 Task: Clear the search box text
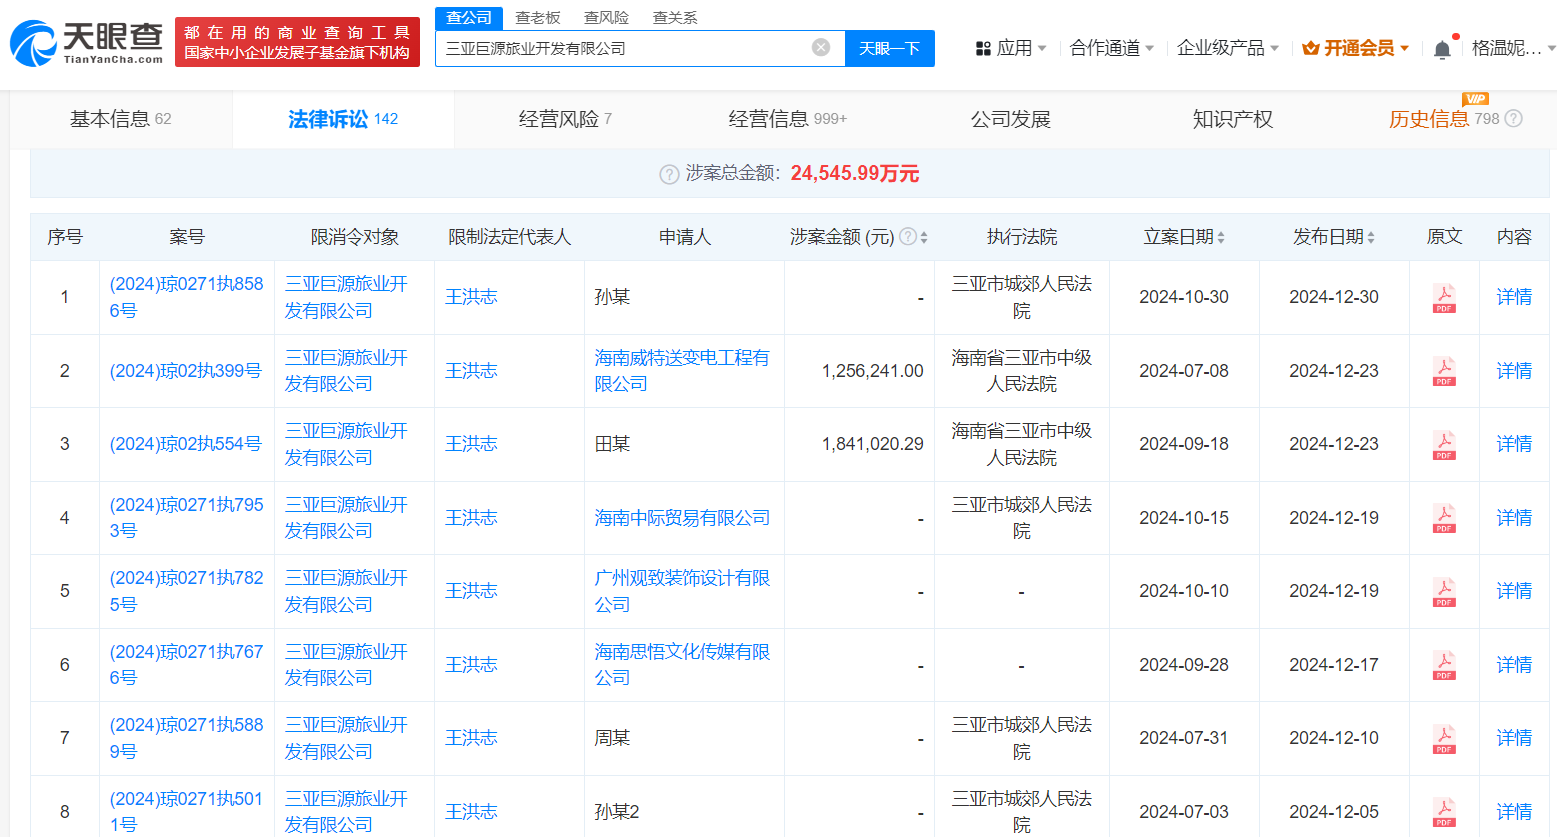tap(821, 47)
